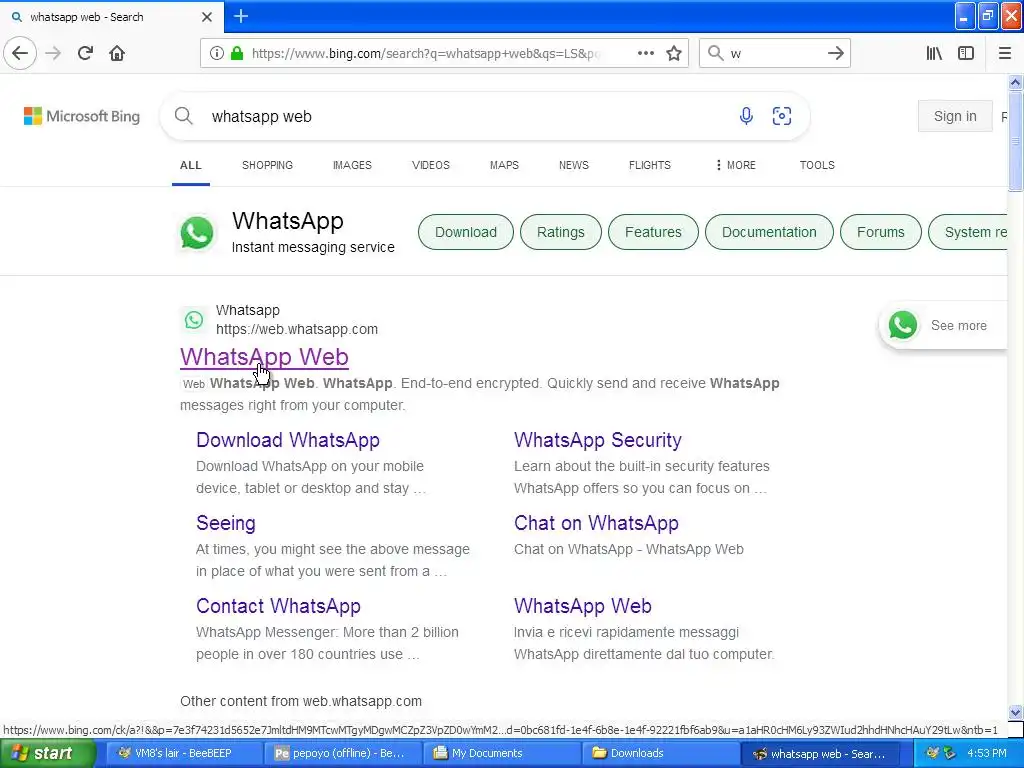Image resolution: width=1024 pixels, height=768 pixels.
Task: Bookmark this page with the star
Action: pos(674,53)
